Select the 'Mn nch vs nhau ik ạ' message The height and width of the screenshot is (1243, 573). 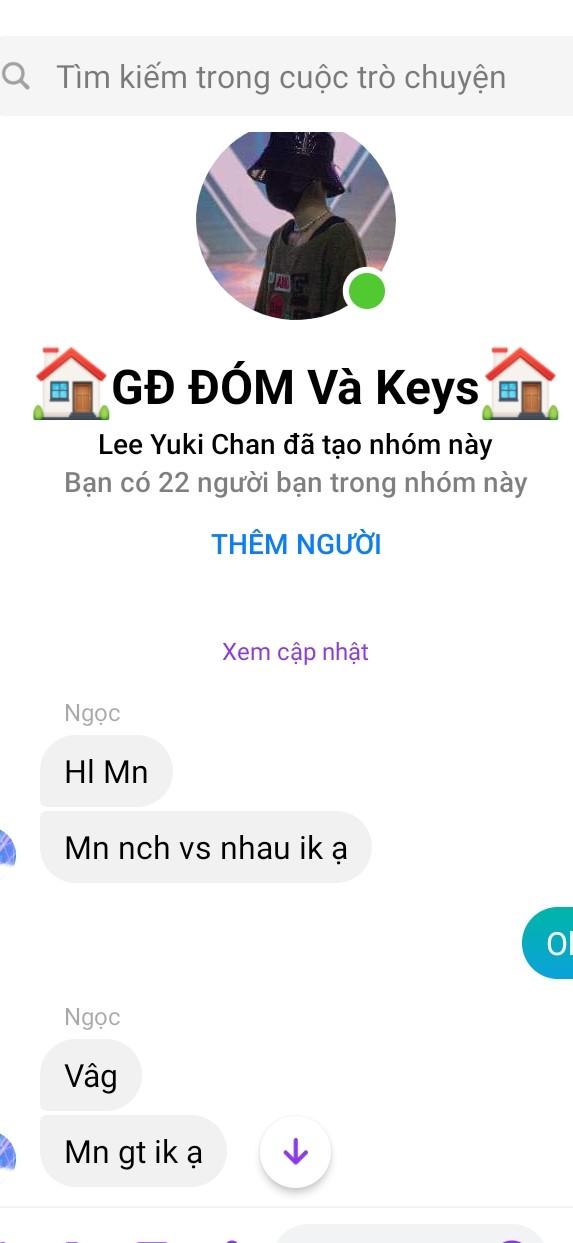coord(205,847)
